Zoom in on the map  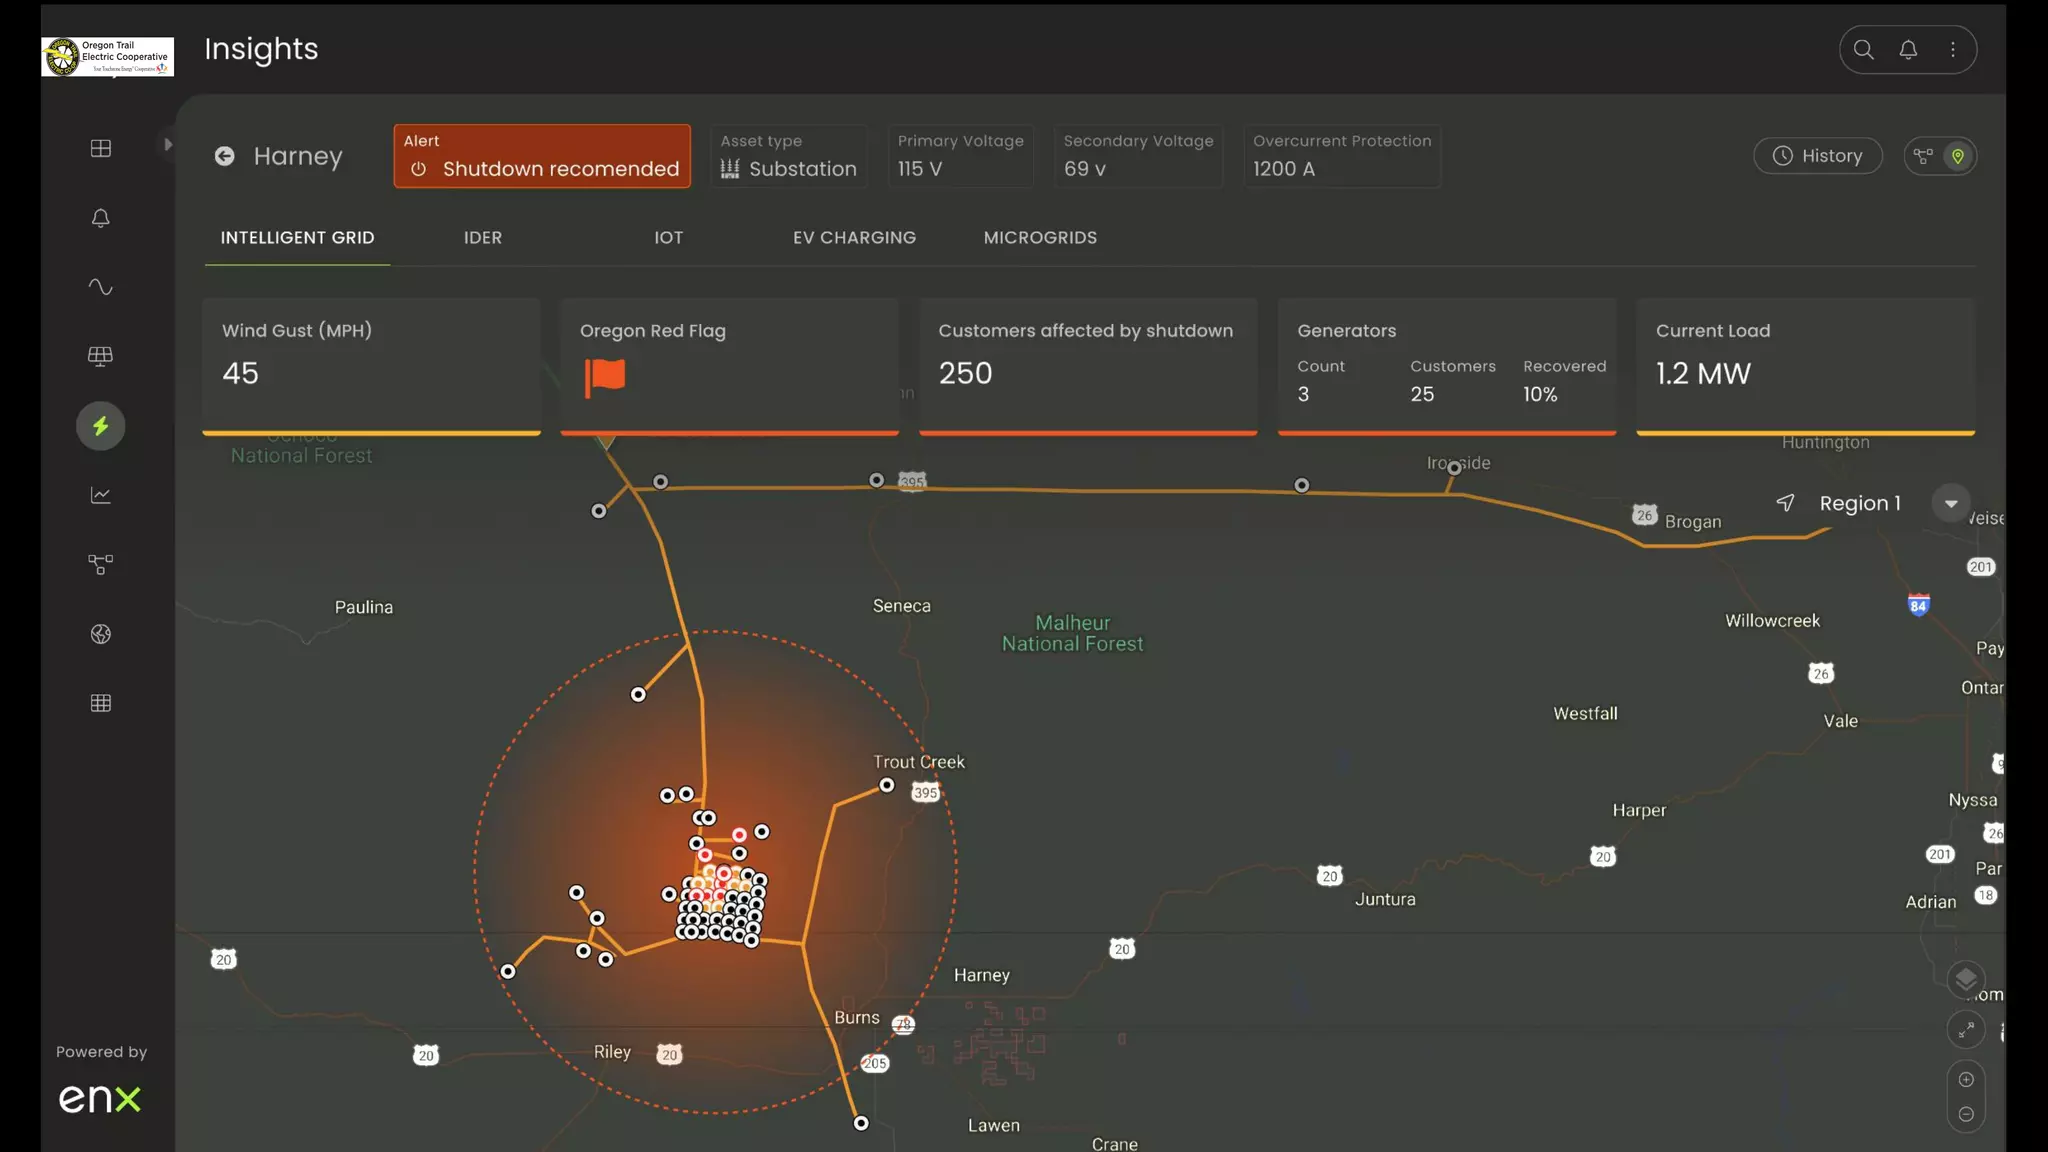tap(1966, 1080)
